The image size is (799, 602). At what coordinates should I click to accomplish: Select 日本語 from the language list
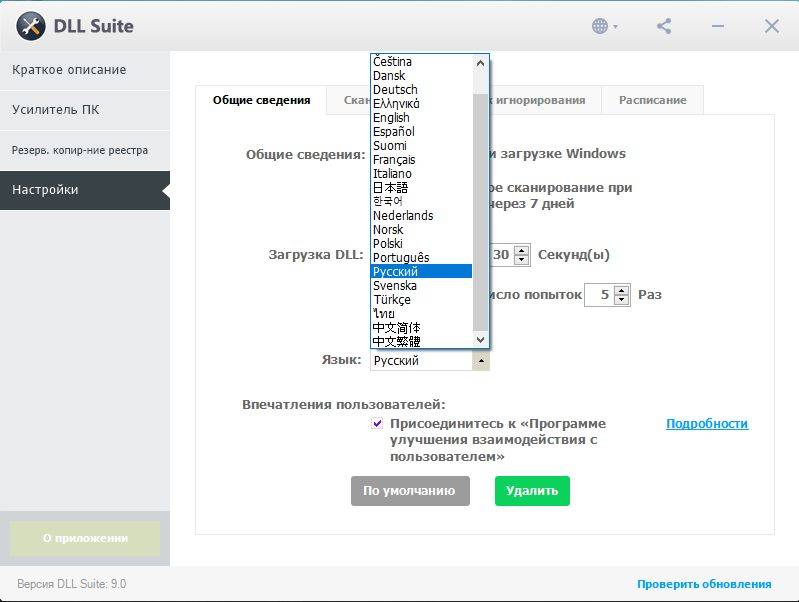pyautogui.click(x=421, y=188)
